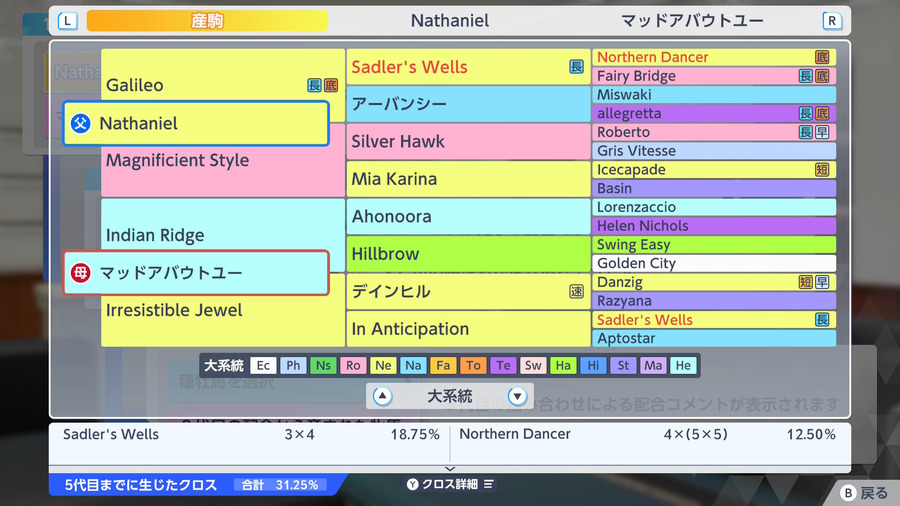Viewport: 900px width, 506px height.
Task: Click 長 badge on fourth-generation Sadler's Wells
Action: pos(822,320)
